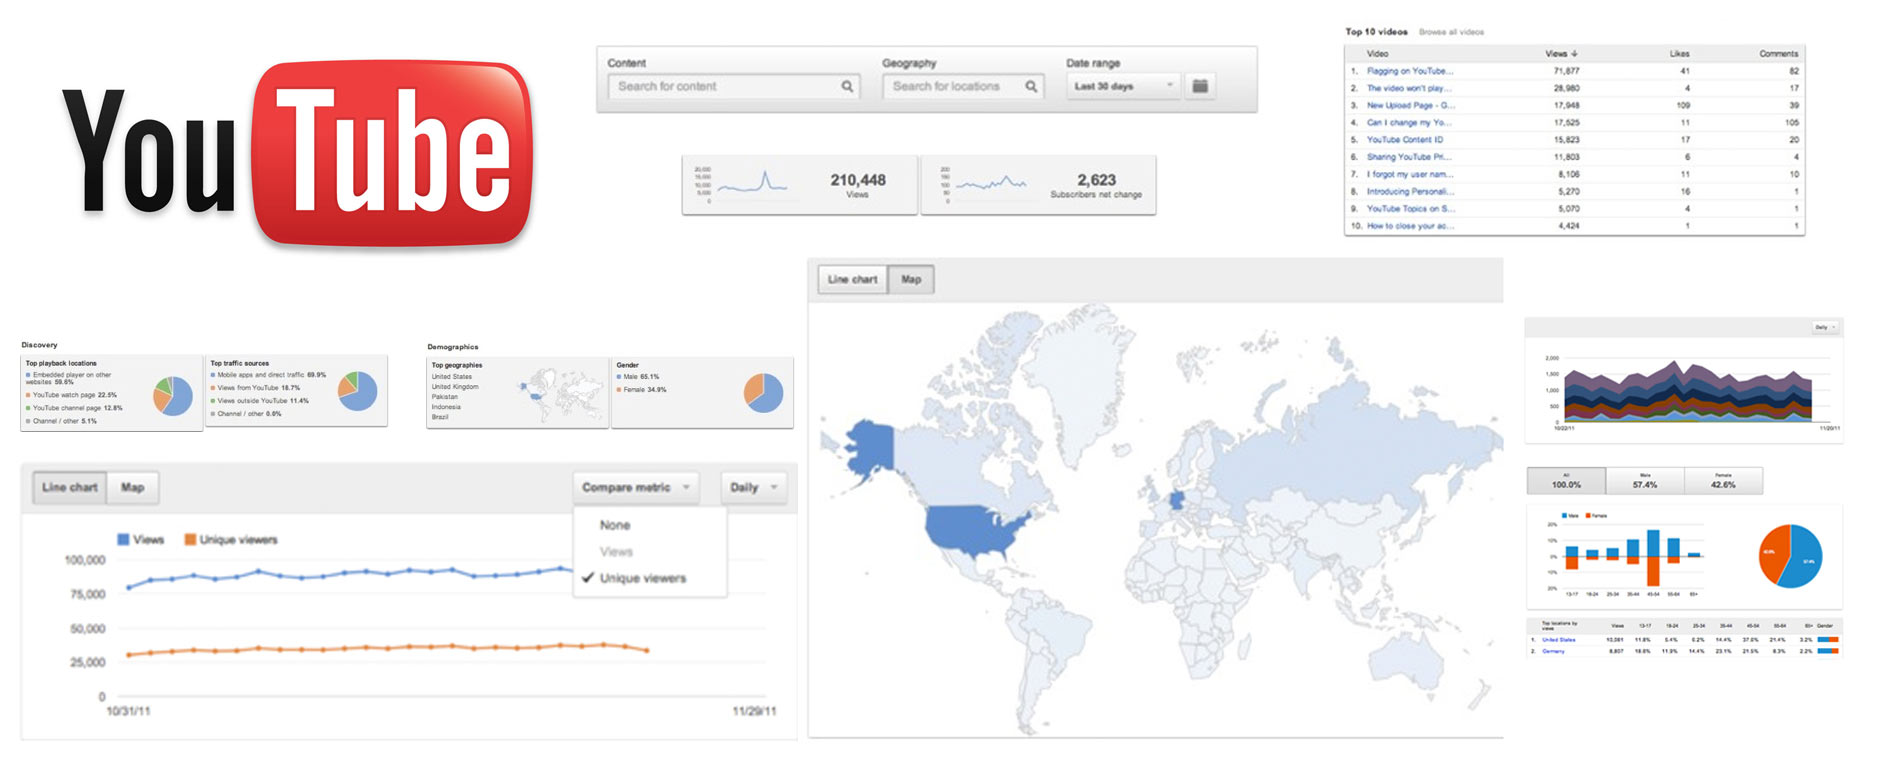1880x776 pixels.
Task: Click the 210,448 Views summary card
Action: pos(799,184)
